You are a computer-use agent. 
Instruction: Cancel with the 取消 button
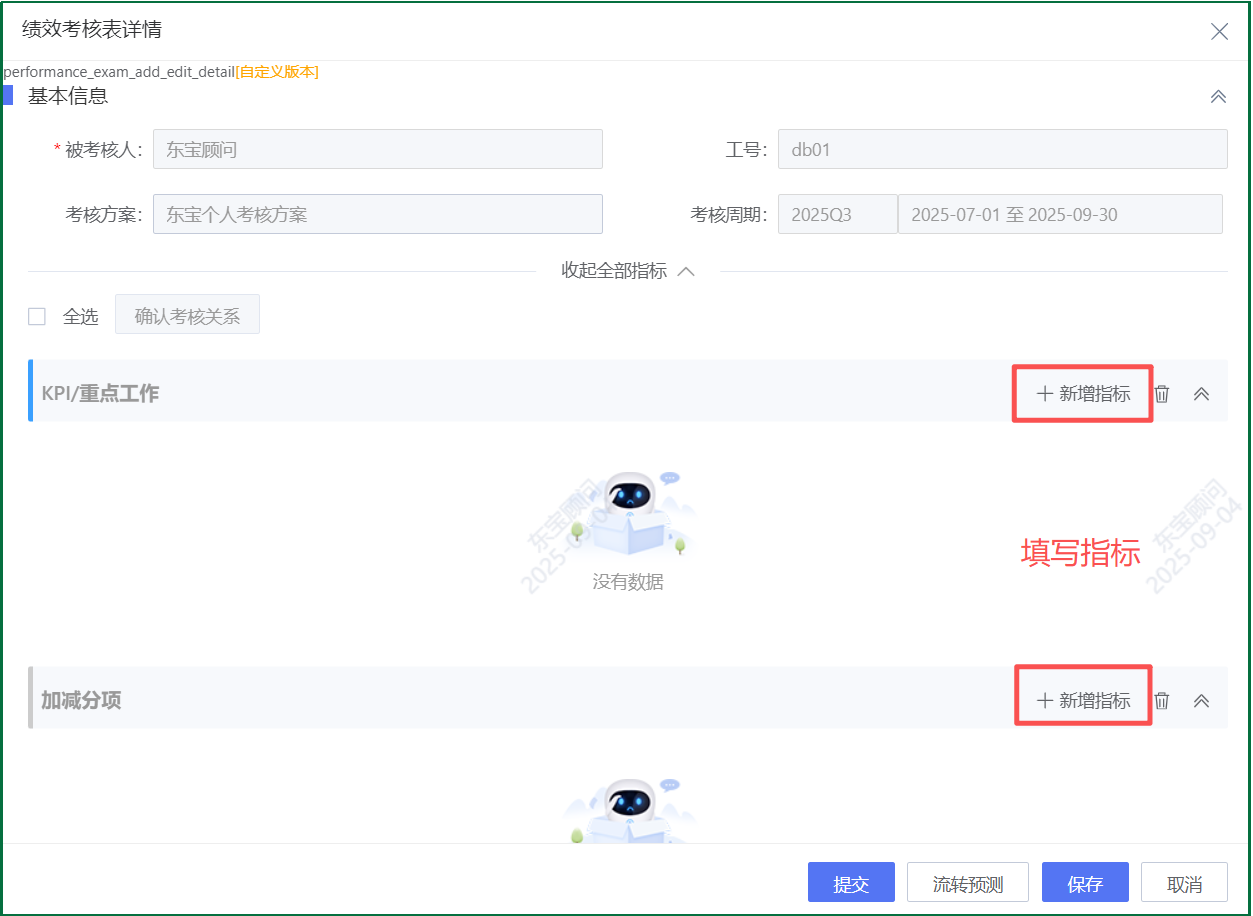pos(1184,884)
